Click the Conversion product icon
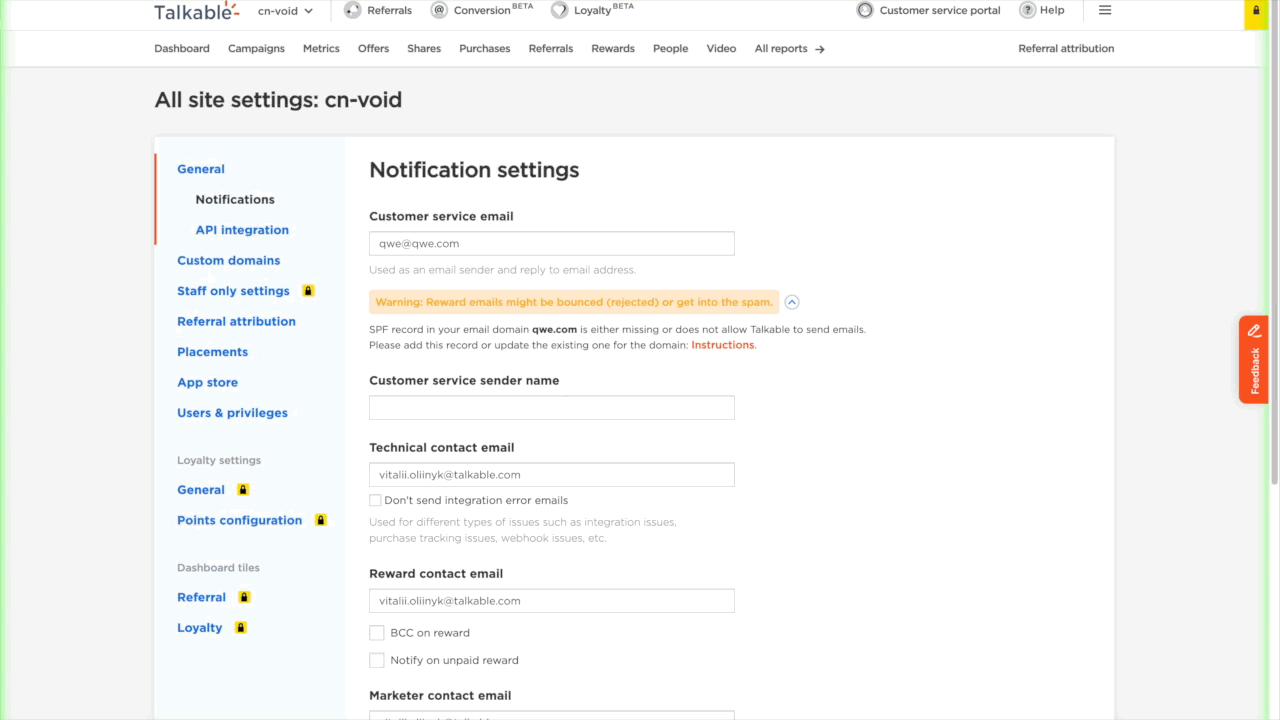1280x720 pixels. click(x=439, y=10)
